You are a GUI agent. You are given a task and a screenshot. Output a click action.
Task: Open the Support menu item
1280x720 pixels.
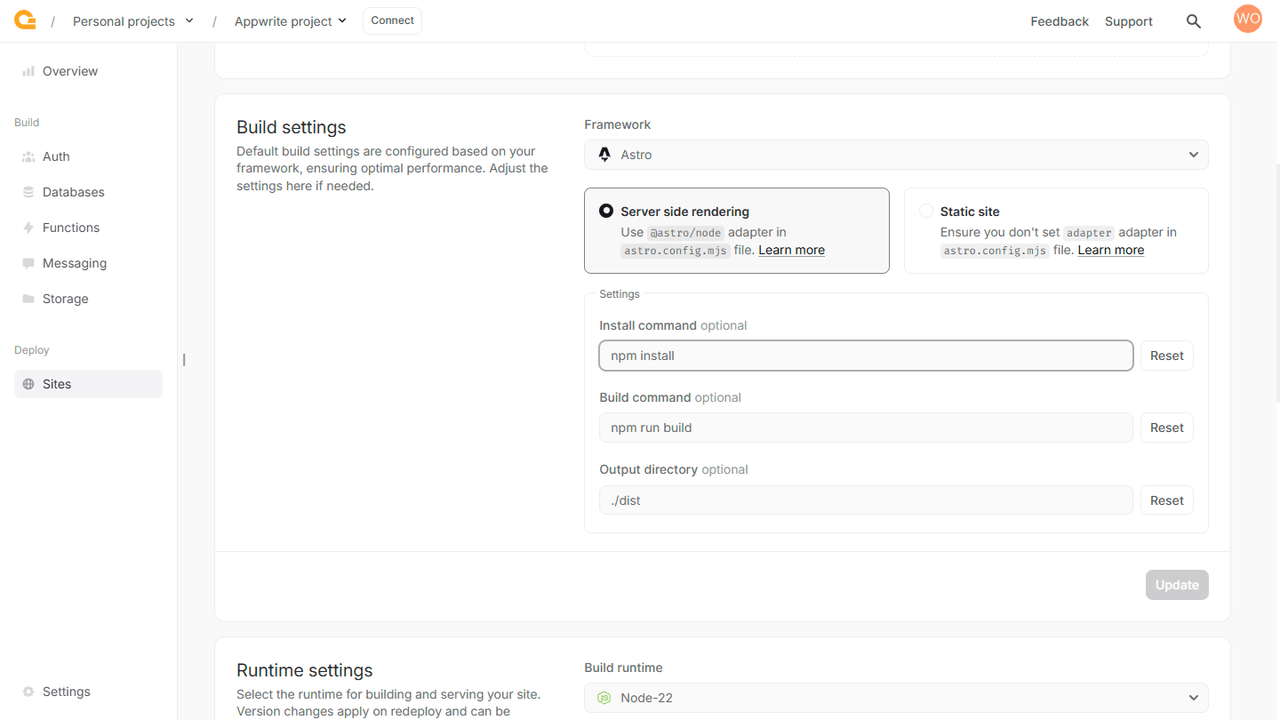(x=1128, y=20)
